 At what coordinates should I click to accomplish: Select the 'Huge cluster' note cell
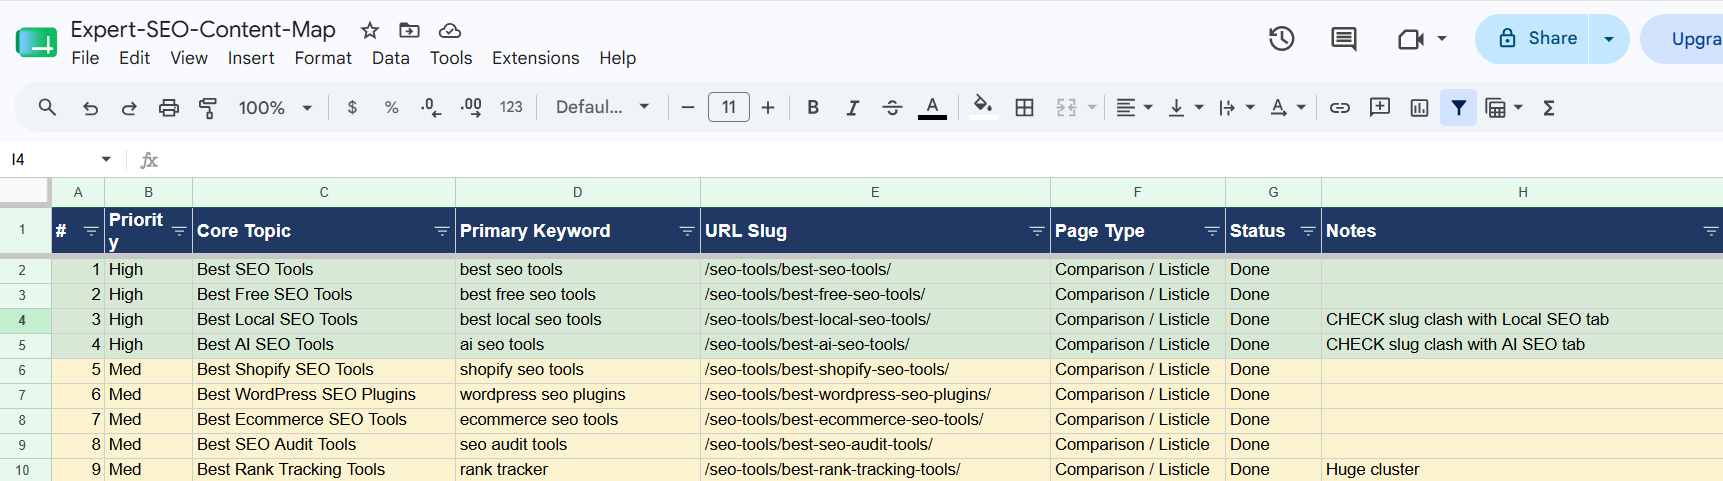[1522, 470]
